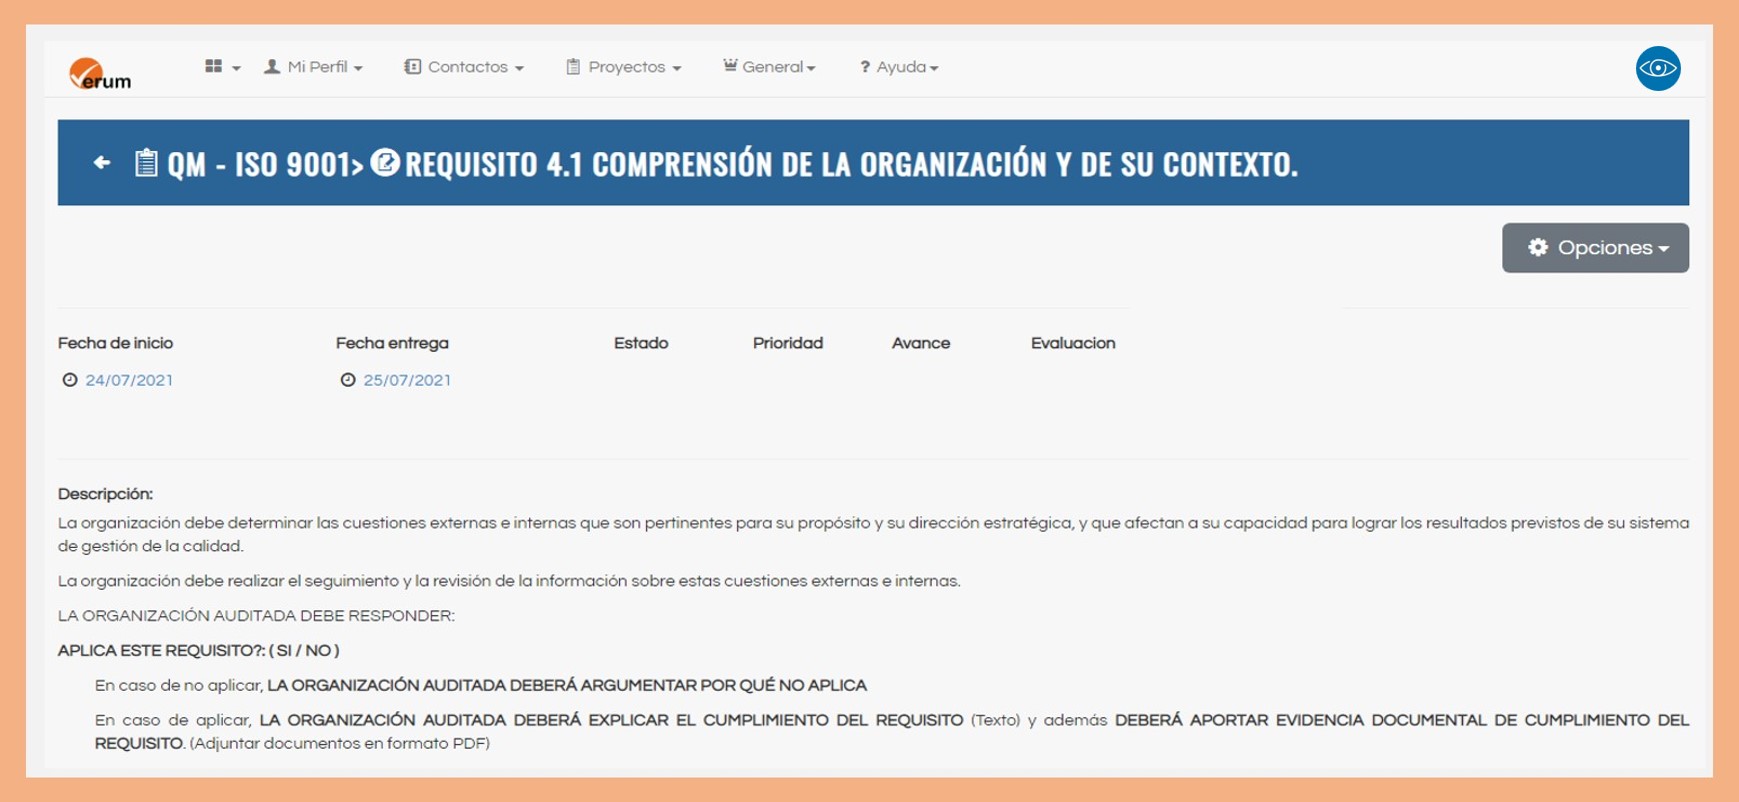Click the clock icon beside 24/07/2021
Viewport: 1739px width, 802px height.
70,380
